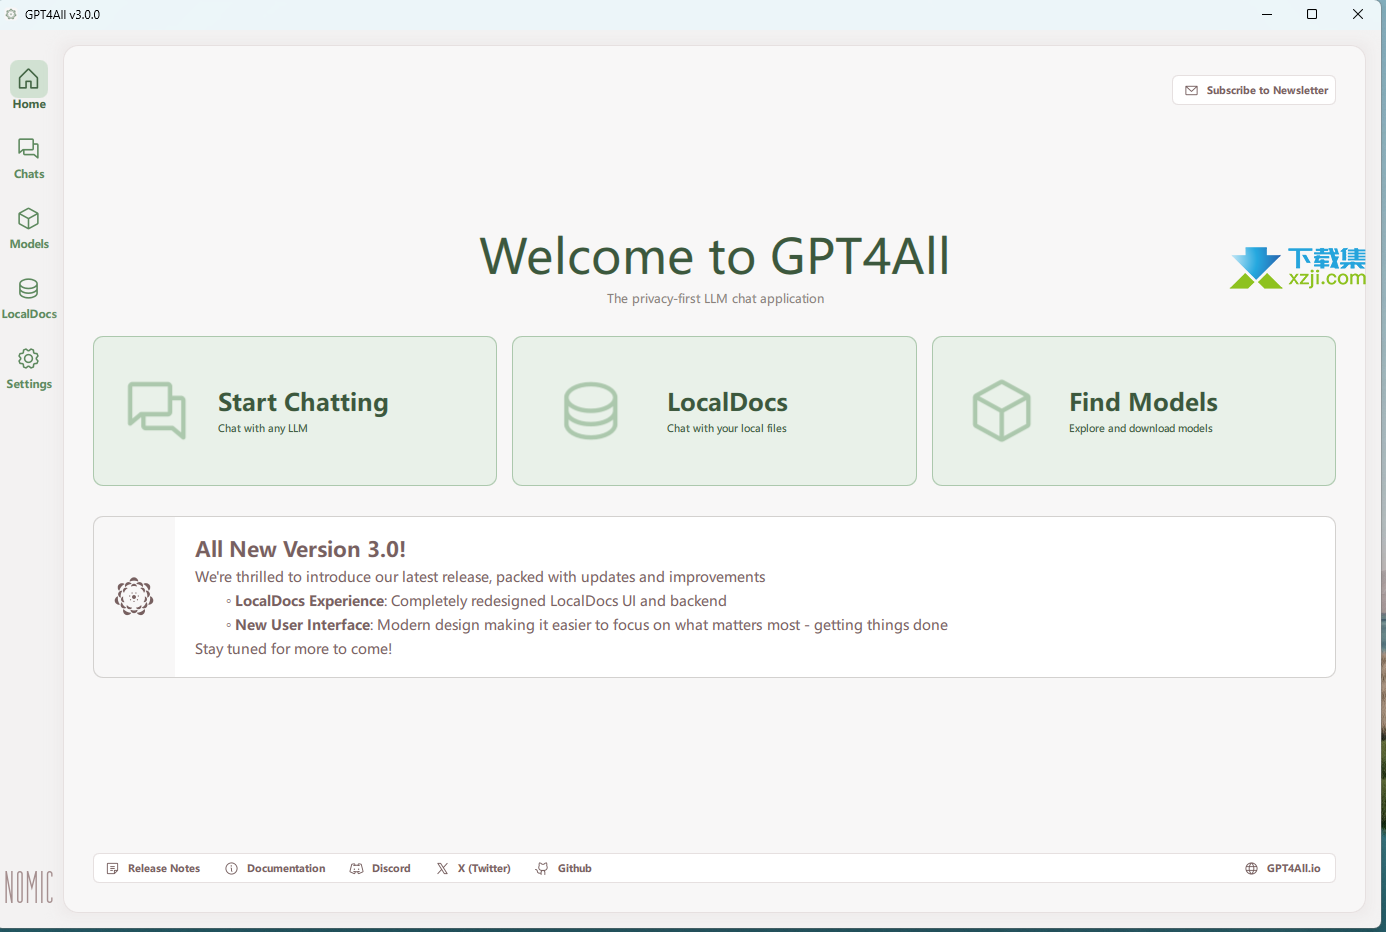Image resolution: width=1386 pixels, height=932 pixels.
Task: Click the globe icon beside GPT4All.io
Action: (x=1251, y=868)
